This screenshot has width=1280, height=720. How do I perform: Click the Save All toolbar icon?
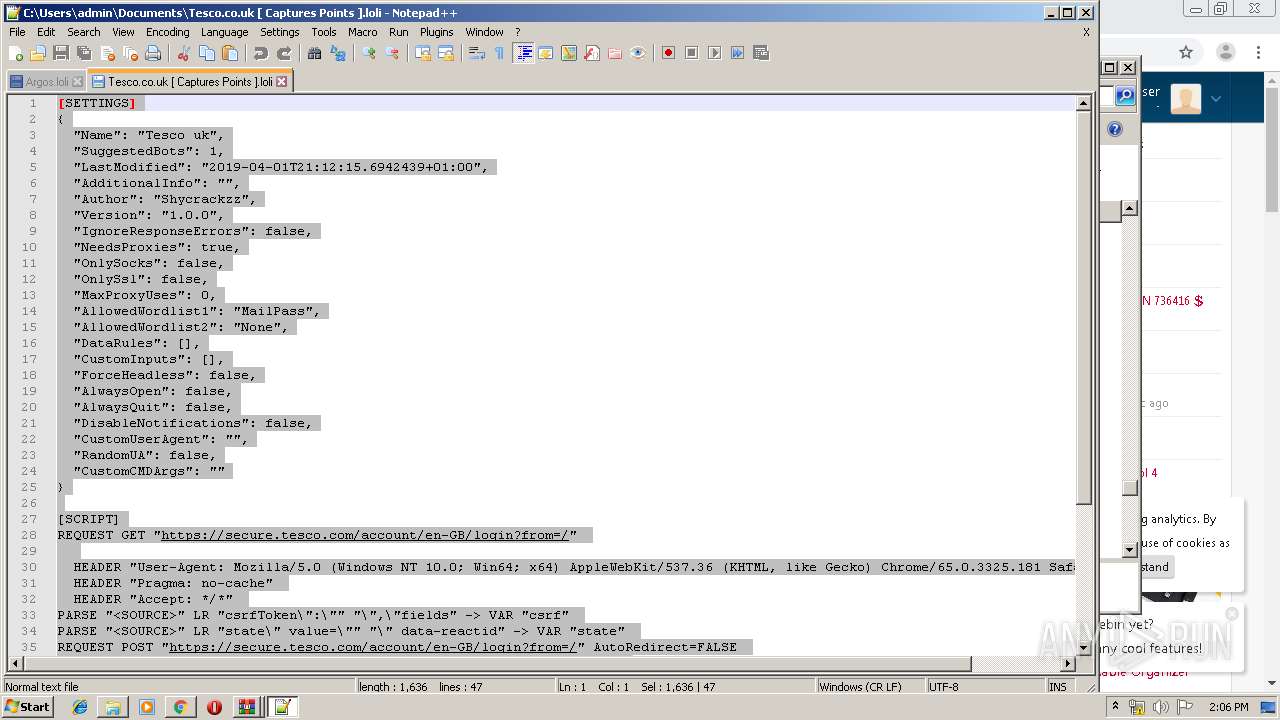[84, 53]
